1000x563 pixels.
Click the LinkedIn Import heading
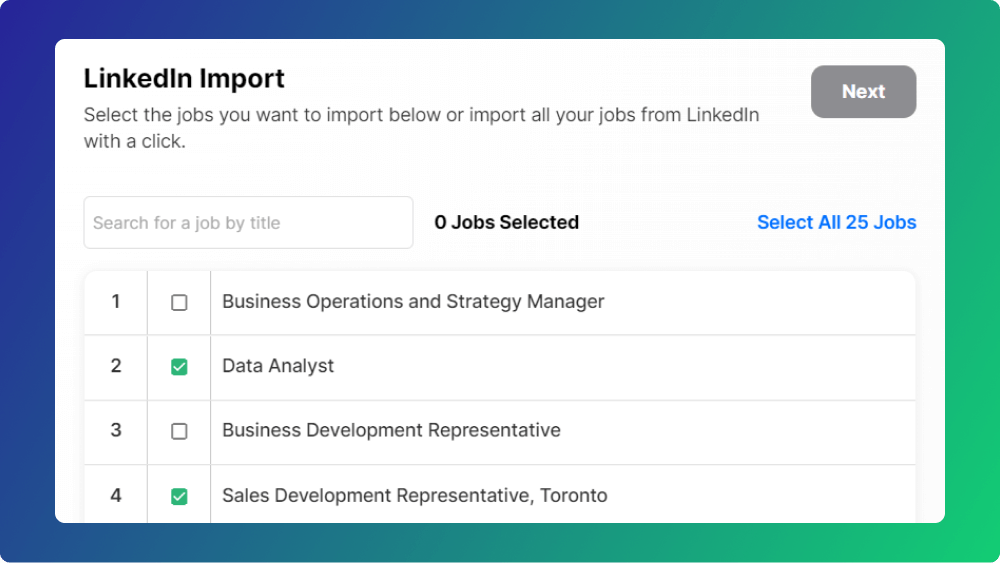[184, 78]
